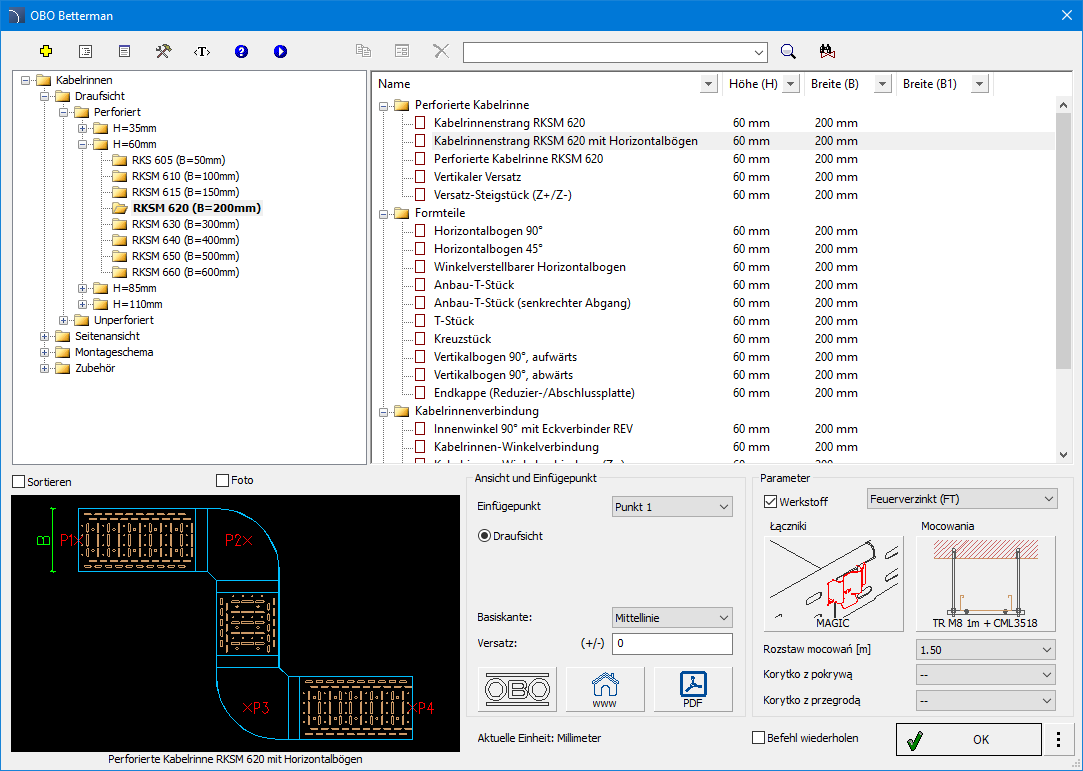
Task: Enable the Sortieren checkbox
Action: pos(19,481)
